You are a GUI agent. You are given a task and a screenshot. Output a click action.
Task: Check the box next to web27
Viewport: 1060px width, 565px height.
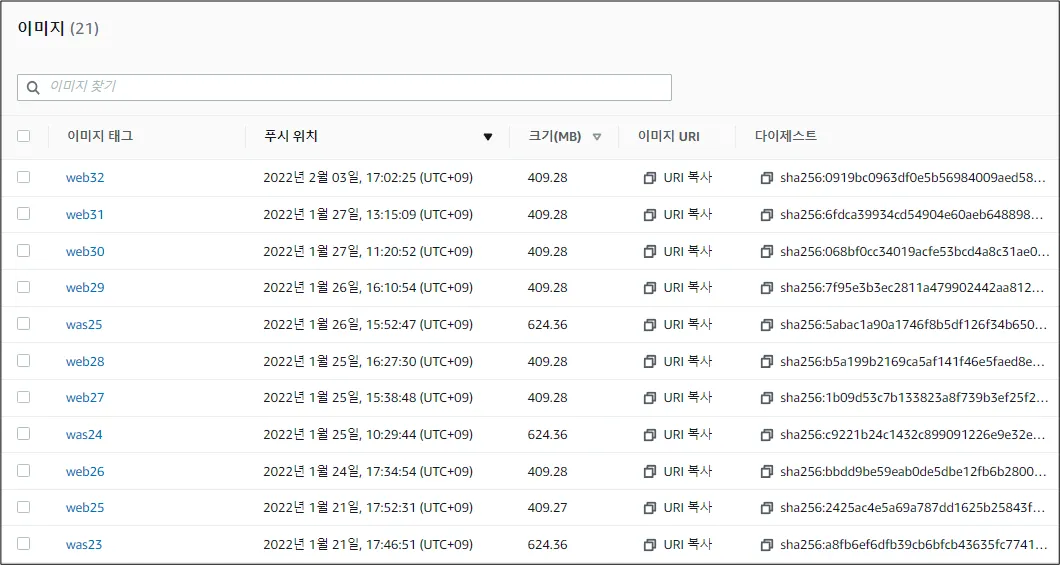coord(24,397)
